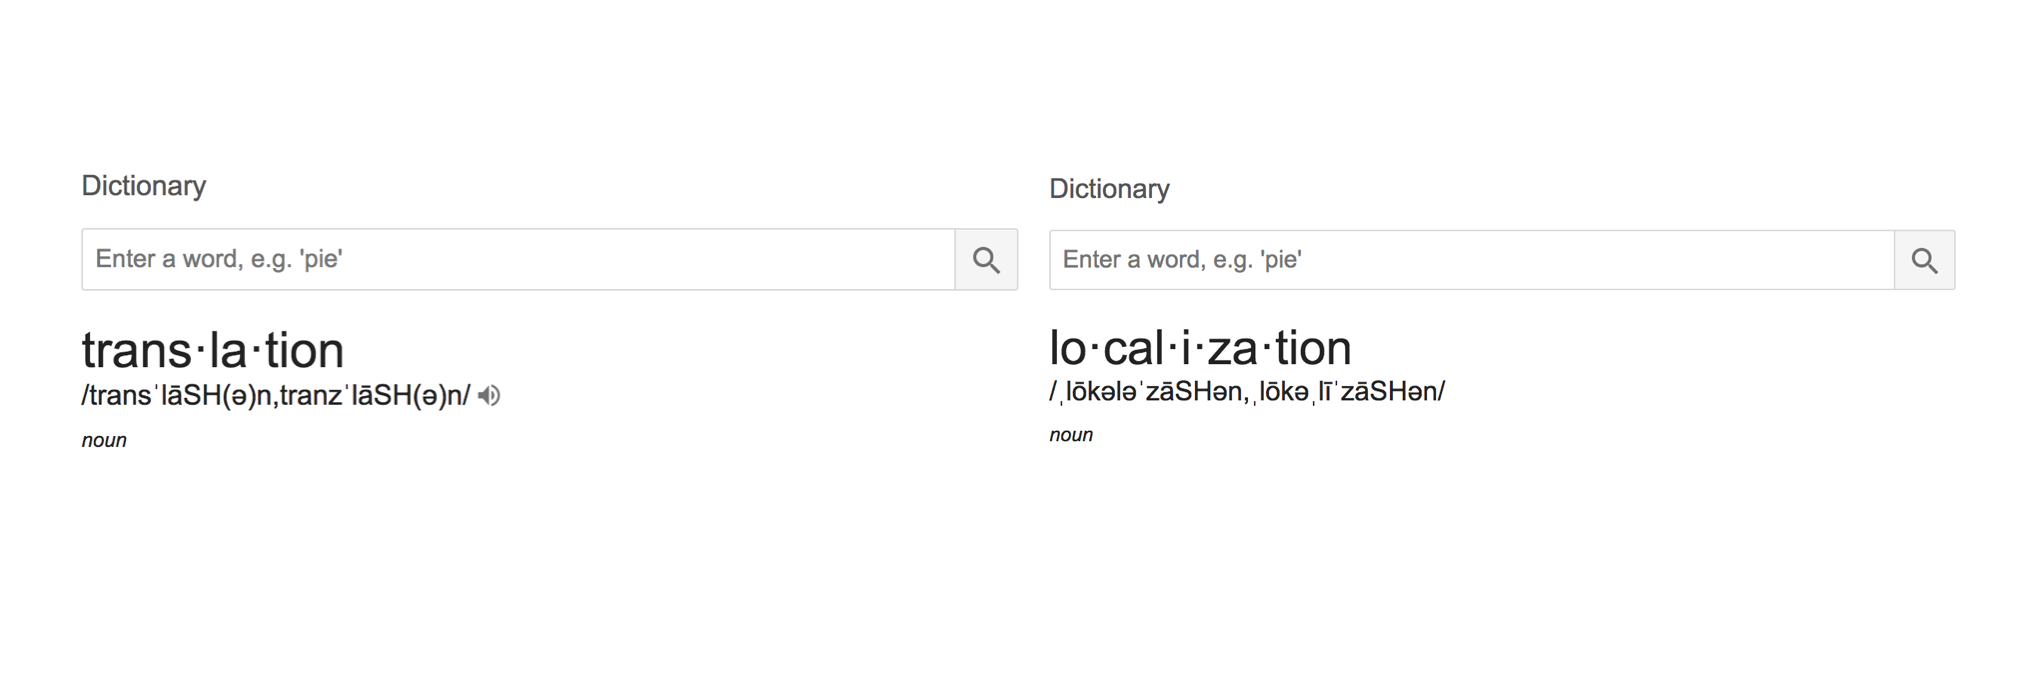Click the noun label under localization
Screen dimensions: 2018x686
1071,435
